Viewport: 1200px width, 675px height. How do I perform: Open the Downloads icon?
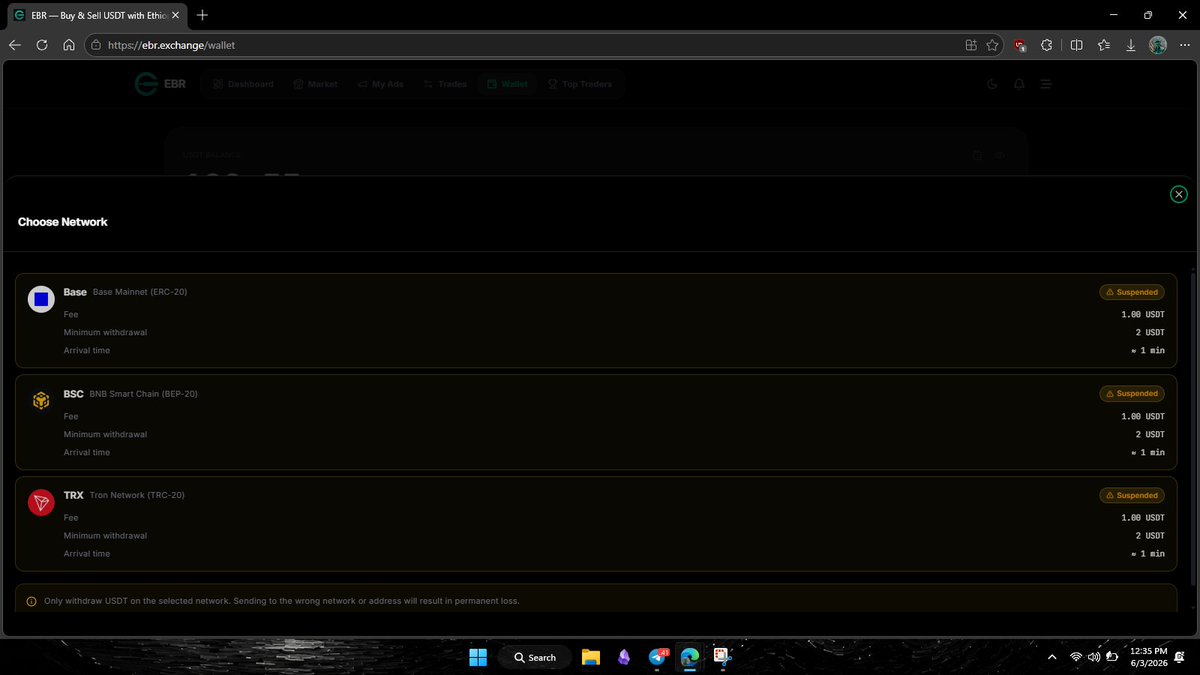click(1130, 45)
